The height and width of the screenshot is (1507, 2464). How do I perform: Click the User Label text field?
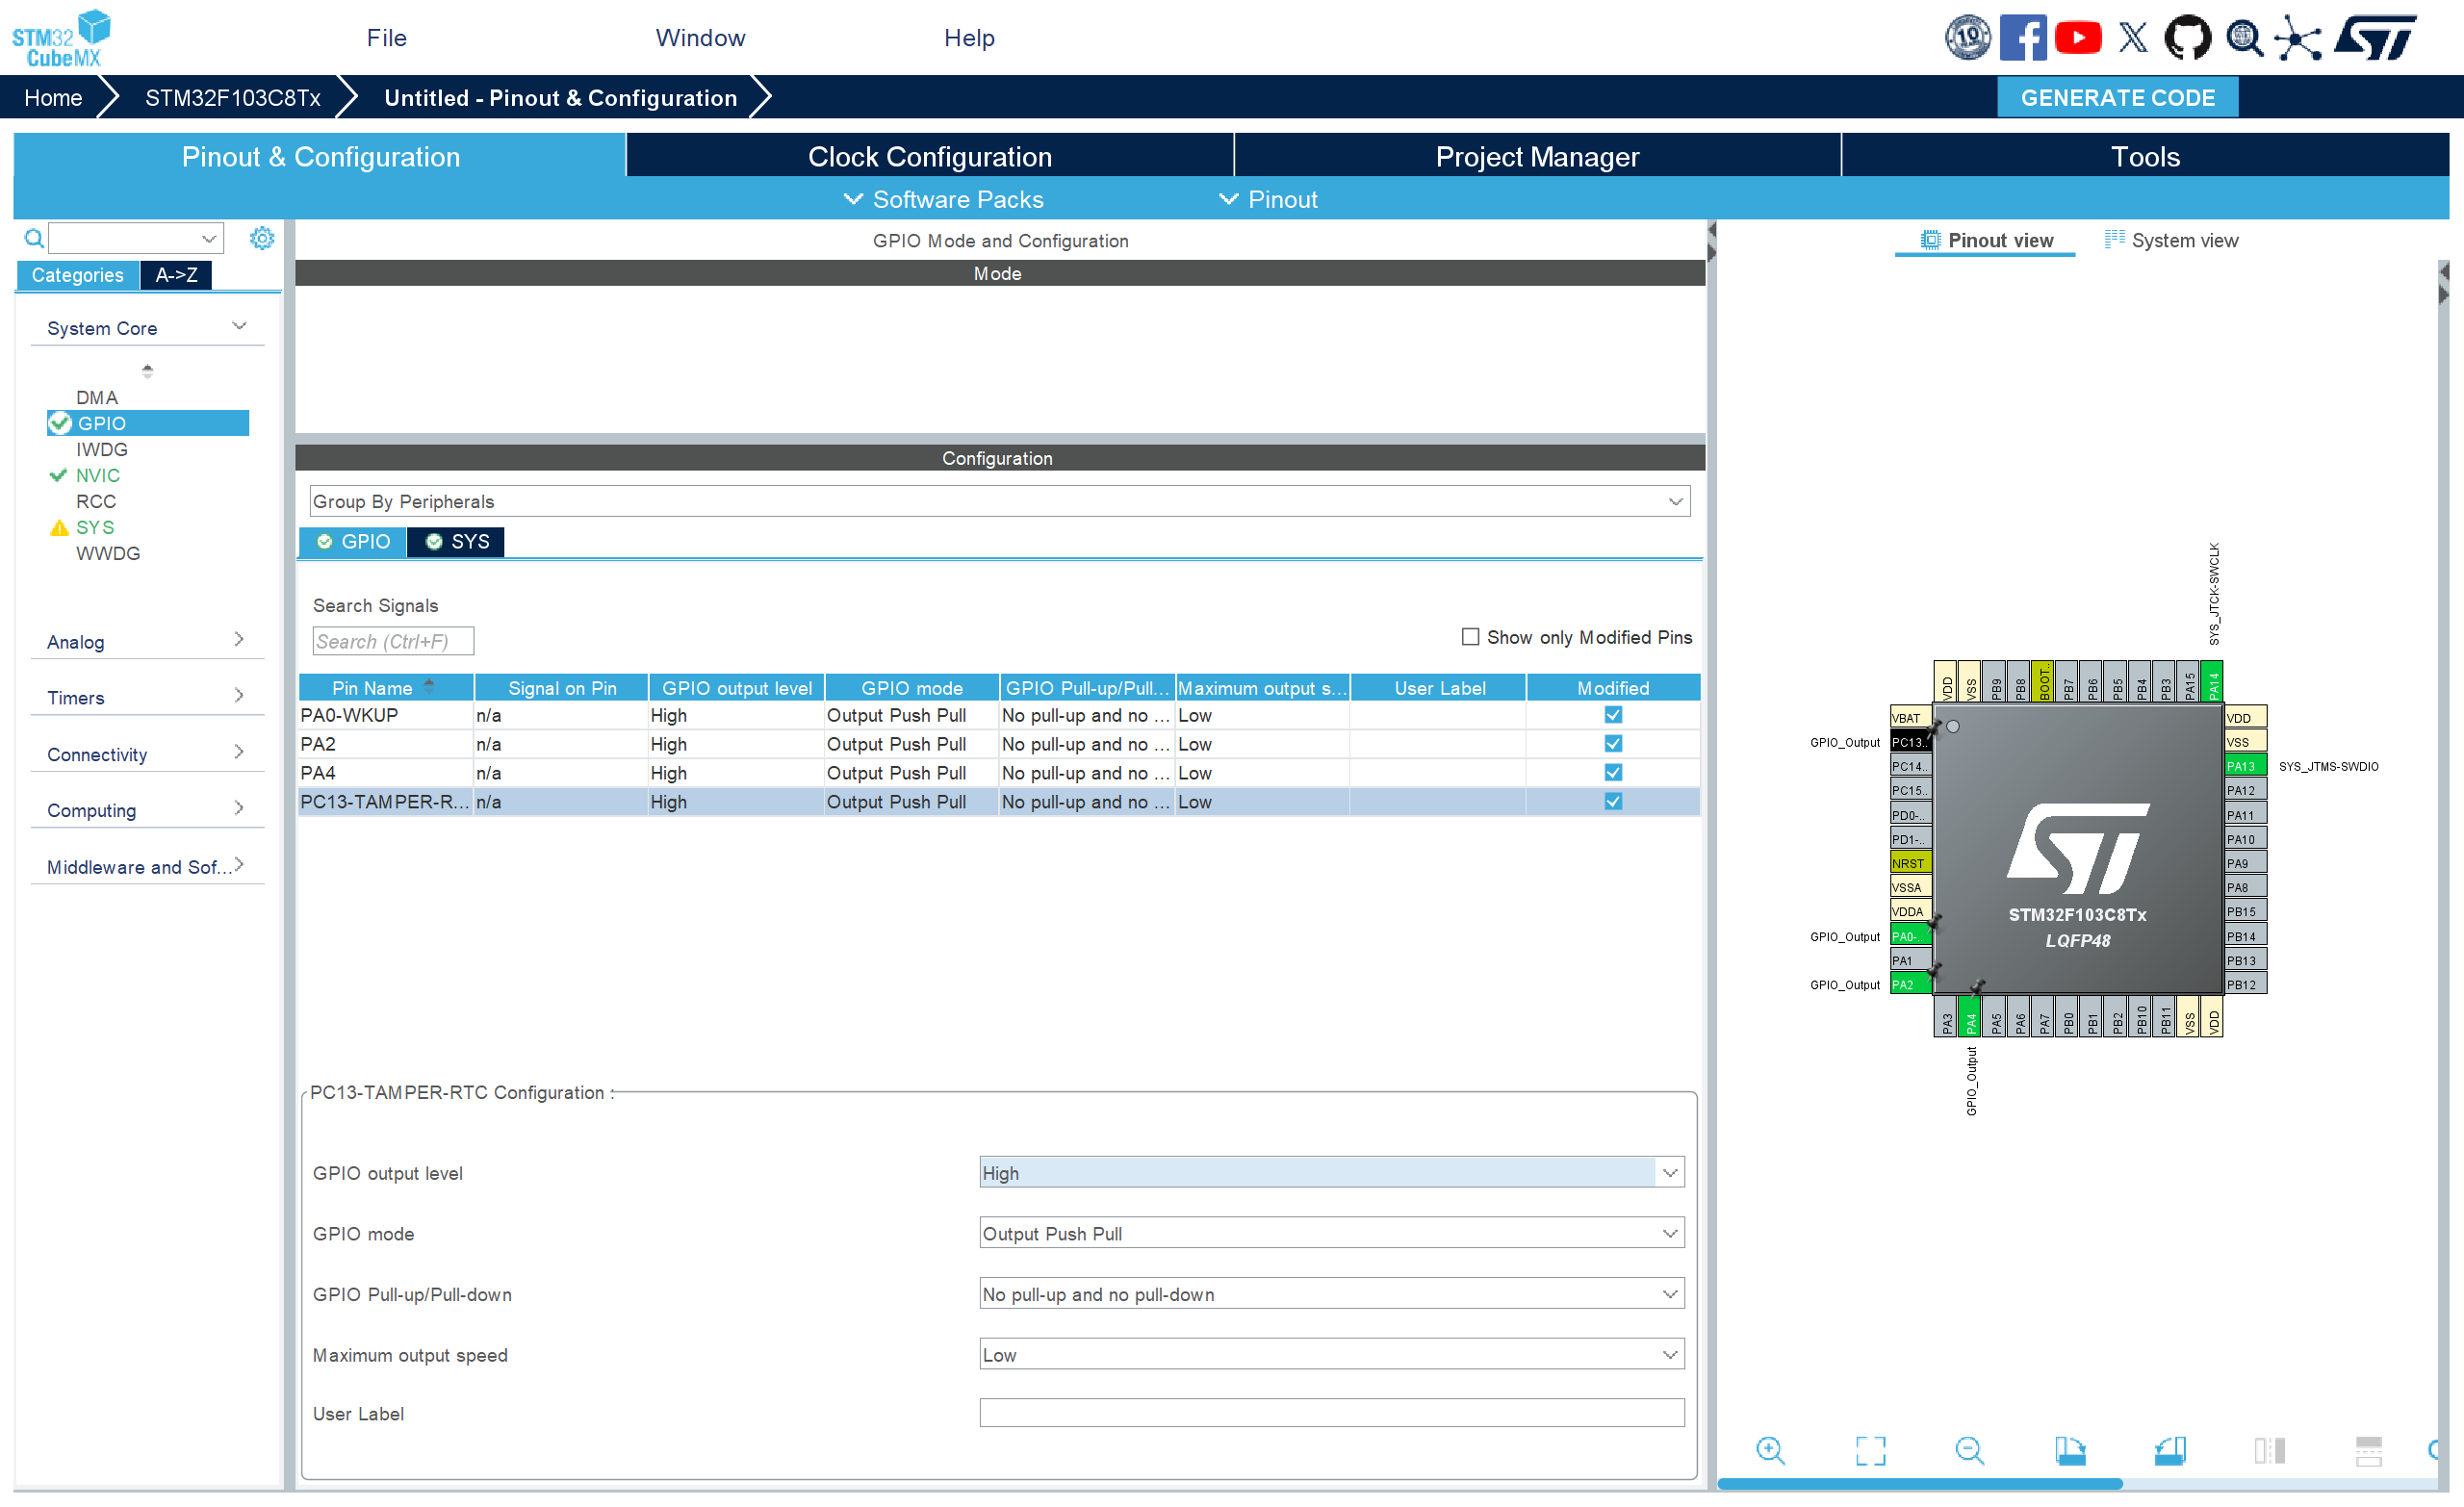point(1331,1413)
